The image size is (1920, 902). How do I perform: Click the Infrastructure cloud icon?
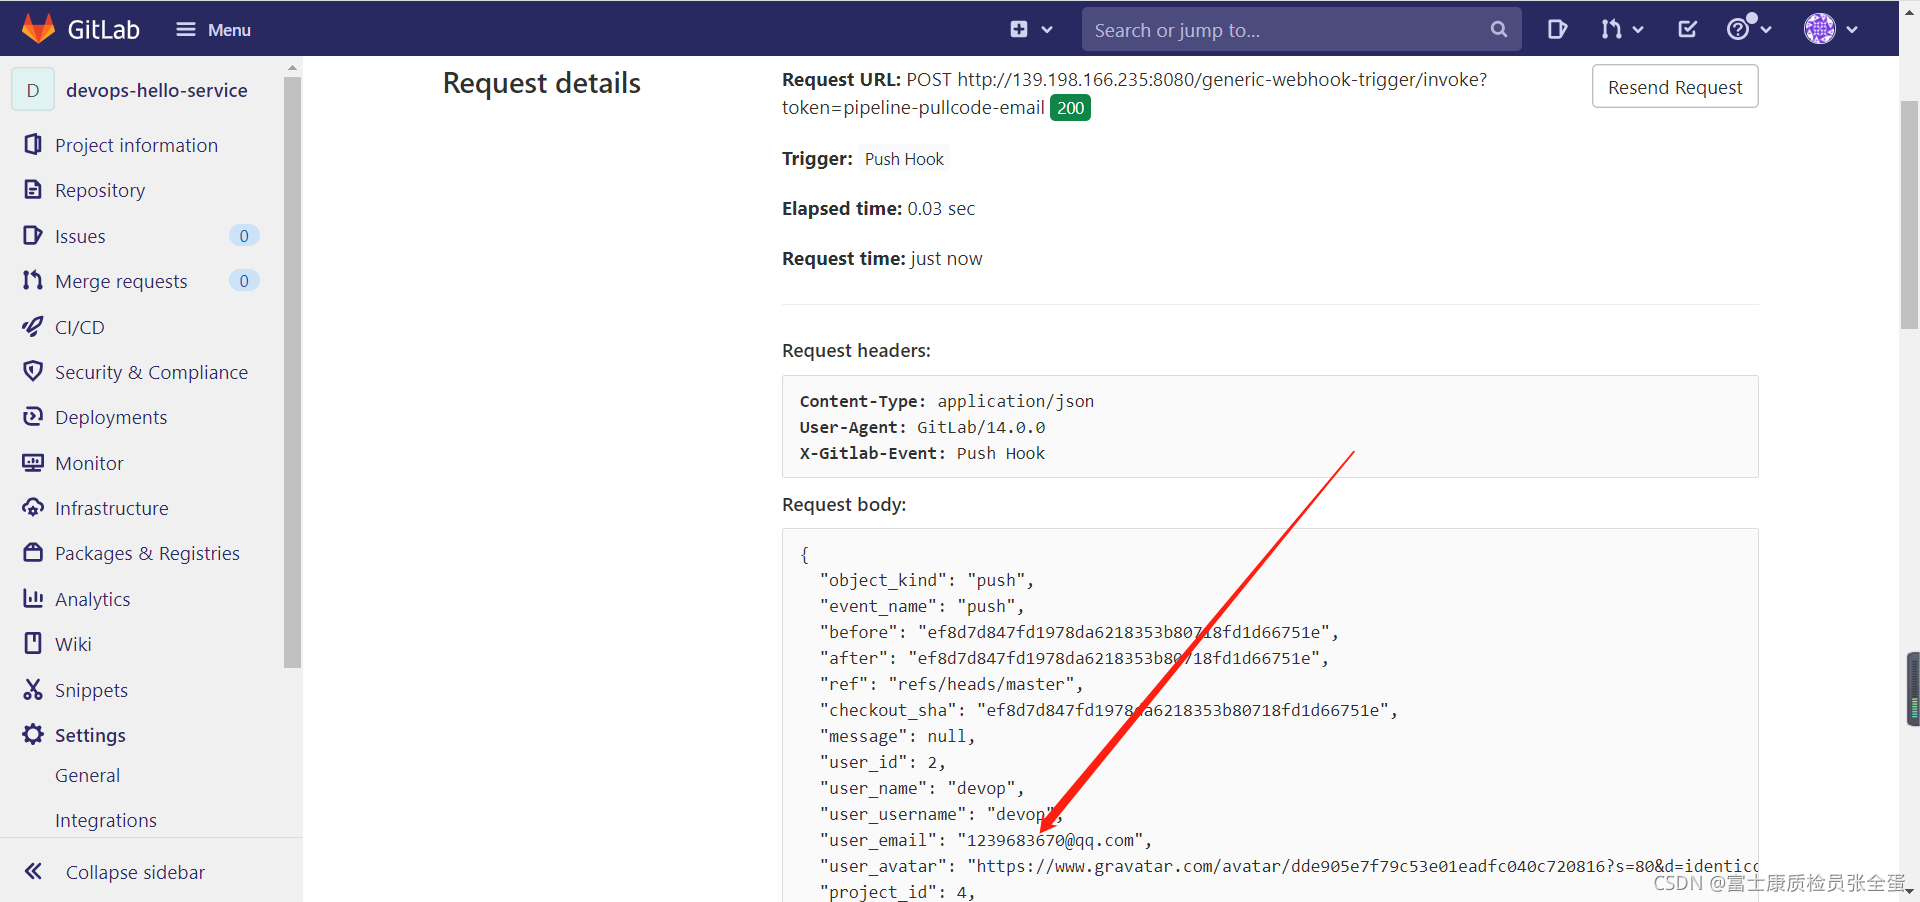33,508
